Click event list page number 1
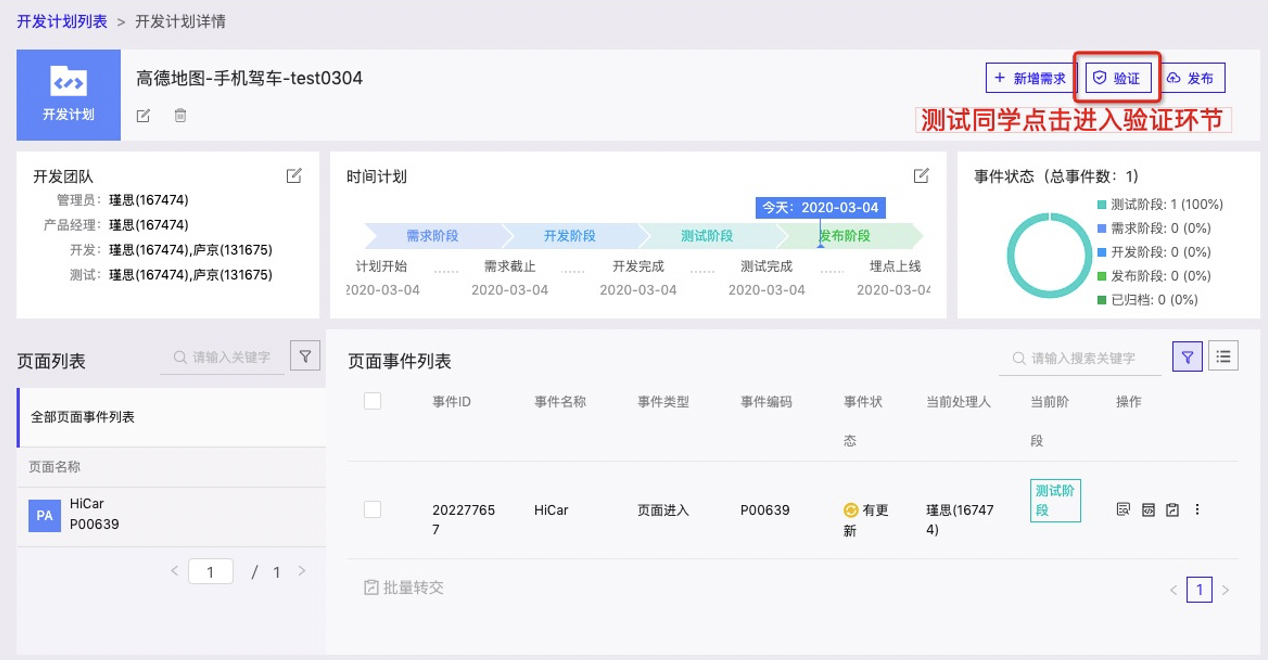1268x660 pixels. coord(1199,589)
